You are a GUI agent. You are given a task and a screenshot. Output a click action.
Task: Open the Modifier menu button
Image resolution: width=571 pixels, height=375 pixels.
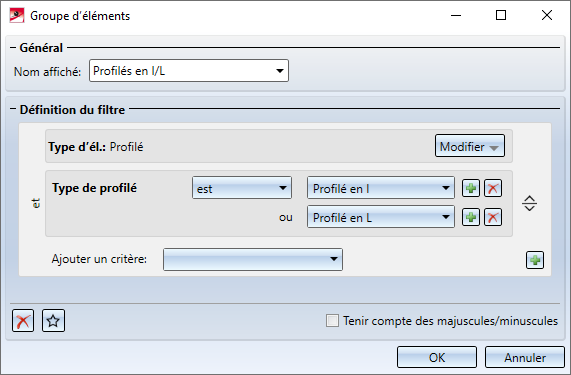point(470,146)
